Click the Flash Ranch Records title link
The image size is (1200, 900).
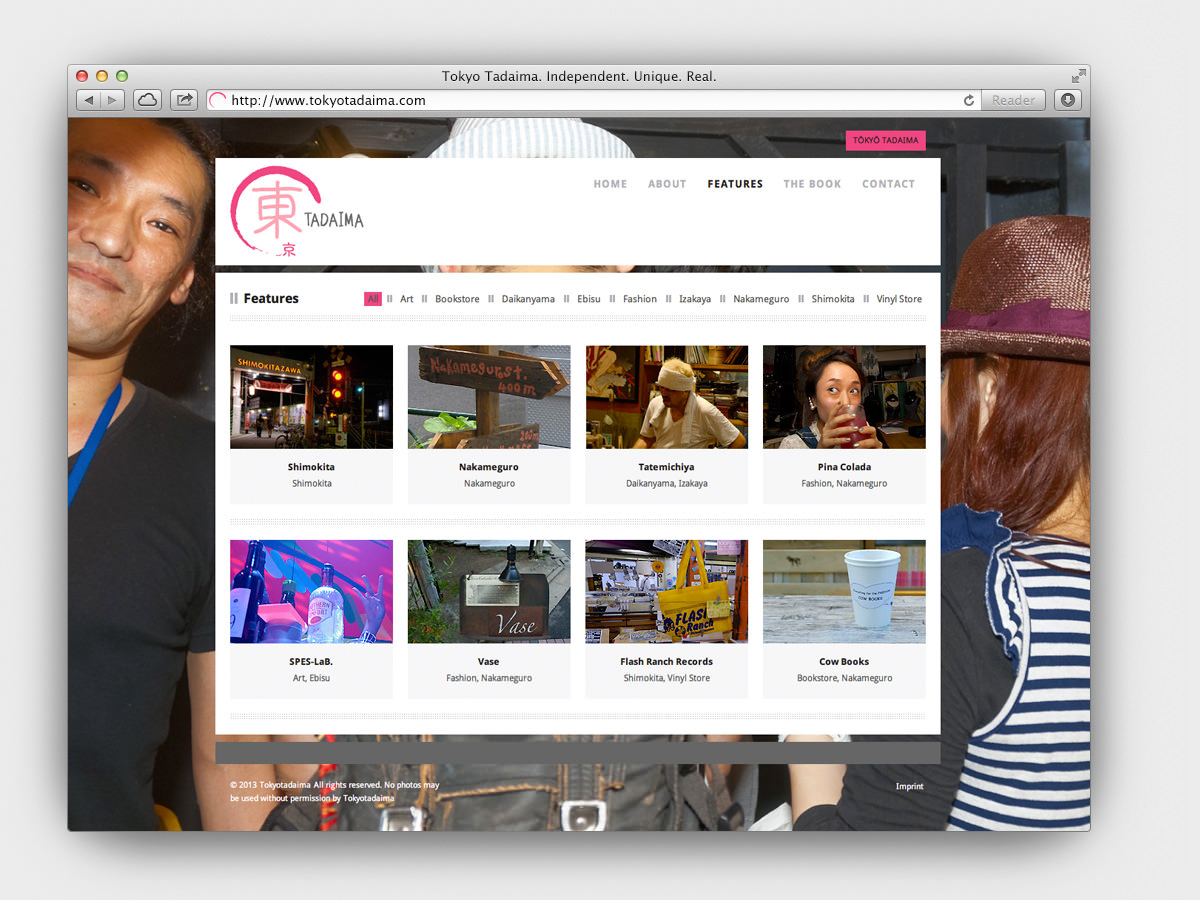[666, 662]
